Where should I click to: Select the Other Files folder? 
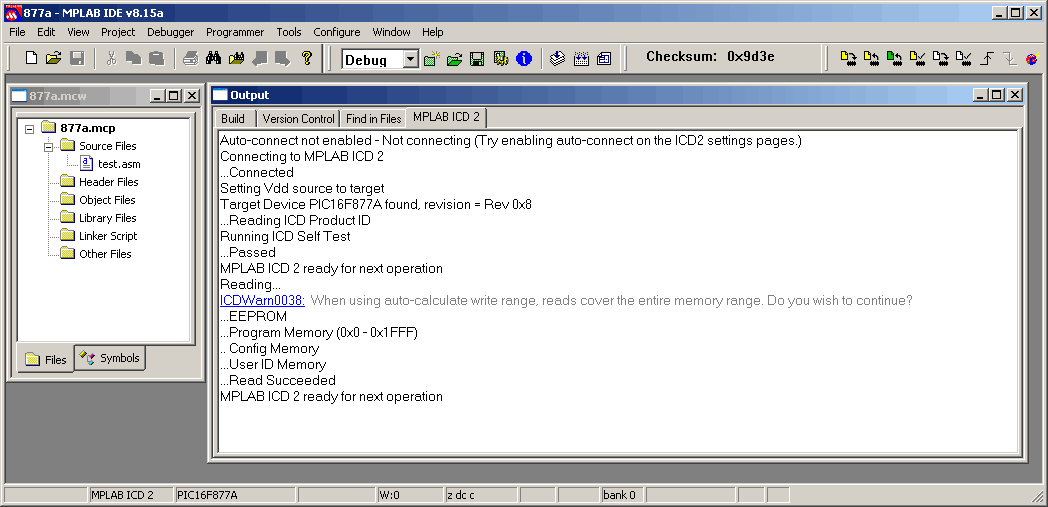tap(105, 254)
